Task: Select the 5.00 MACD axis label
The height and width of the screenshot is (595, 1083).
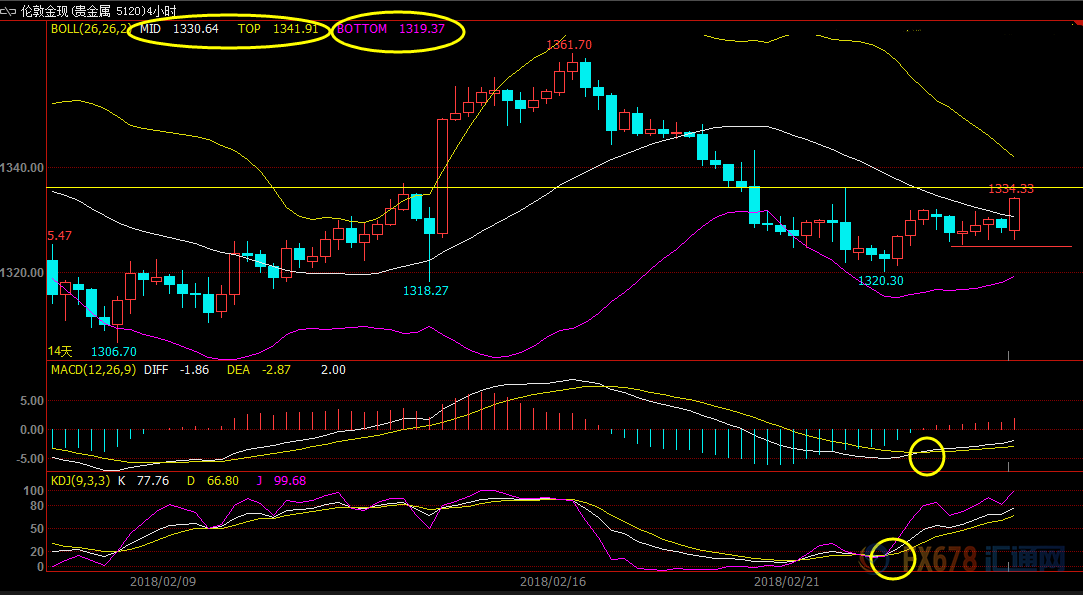Action: tap(32, 401)
